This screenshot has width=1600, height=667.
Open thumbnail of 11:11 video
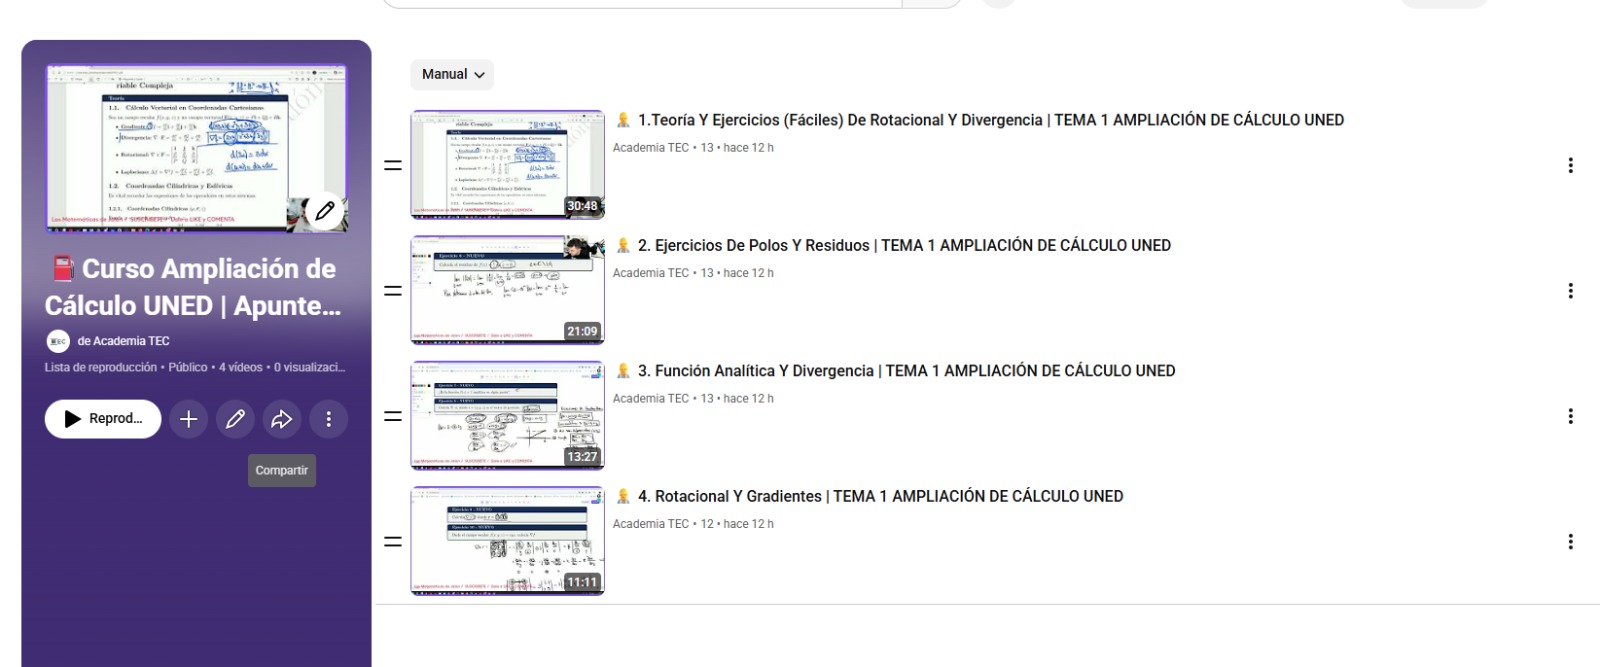pos(508,541)
